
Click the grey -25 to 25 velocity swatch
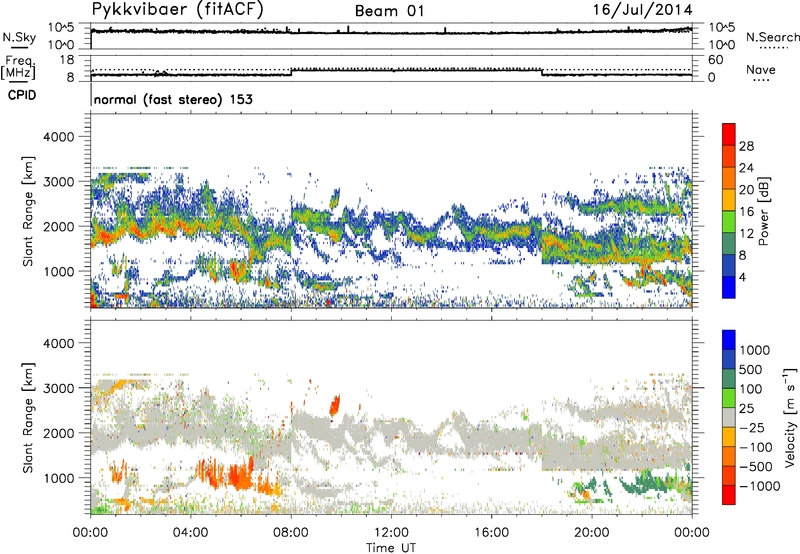point(729,417)
